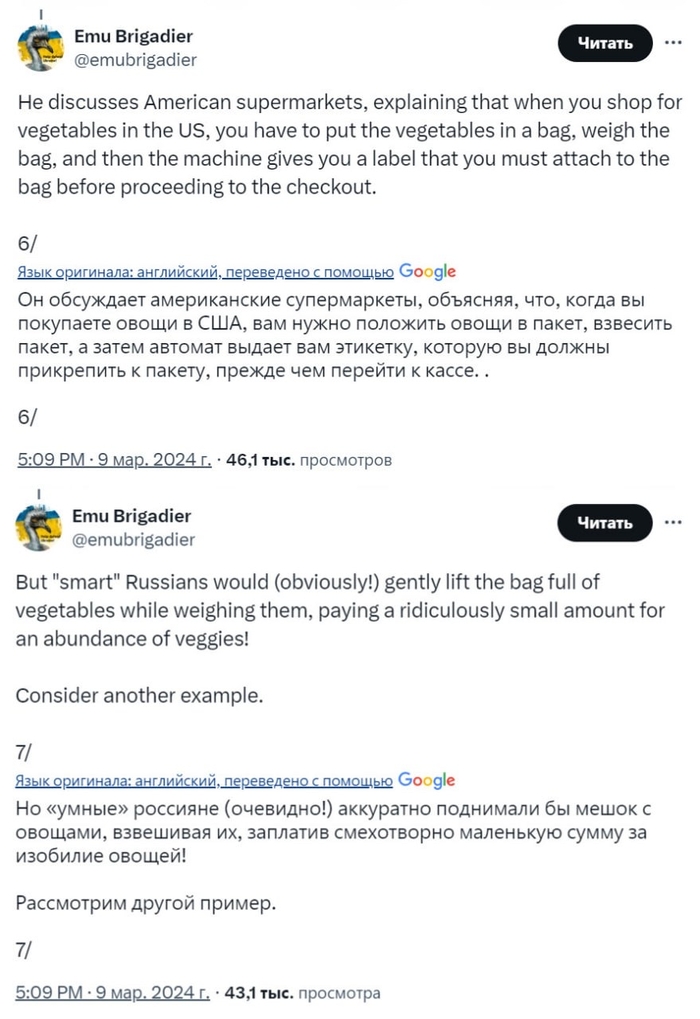Click the Google logo under the "smart" Russians tweet
The width and height of the screenshot is (700, 1019).
[427, 780]
